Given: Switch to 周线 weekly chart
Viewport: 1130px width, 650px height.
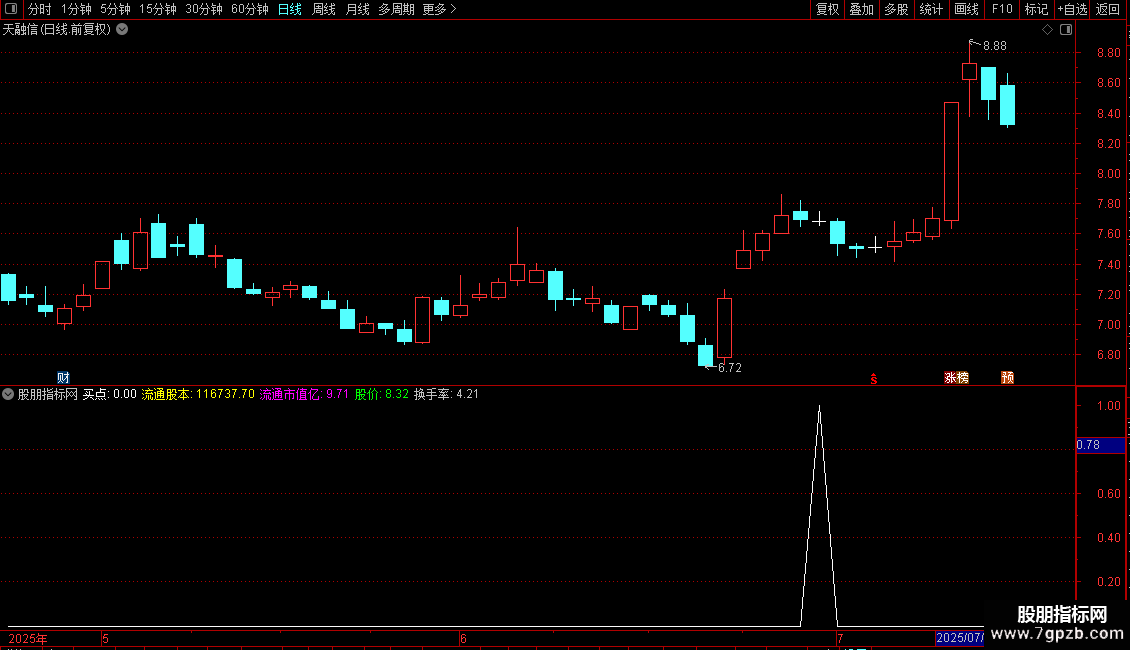Looking at the screenshot, I should tap(324, 9).
